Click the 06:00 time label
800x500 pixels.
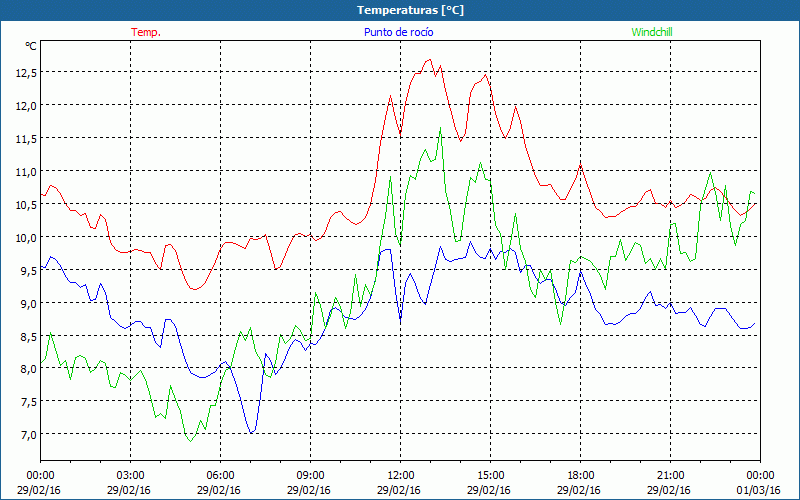(x=220, y=476)
